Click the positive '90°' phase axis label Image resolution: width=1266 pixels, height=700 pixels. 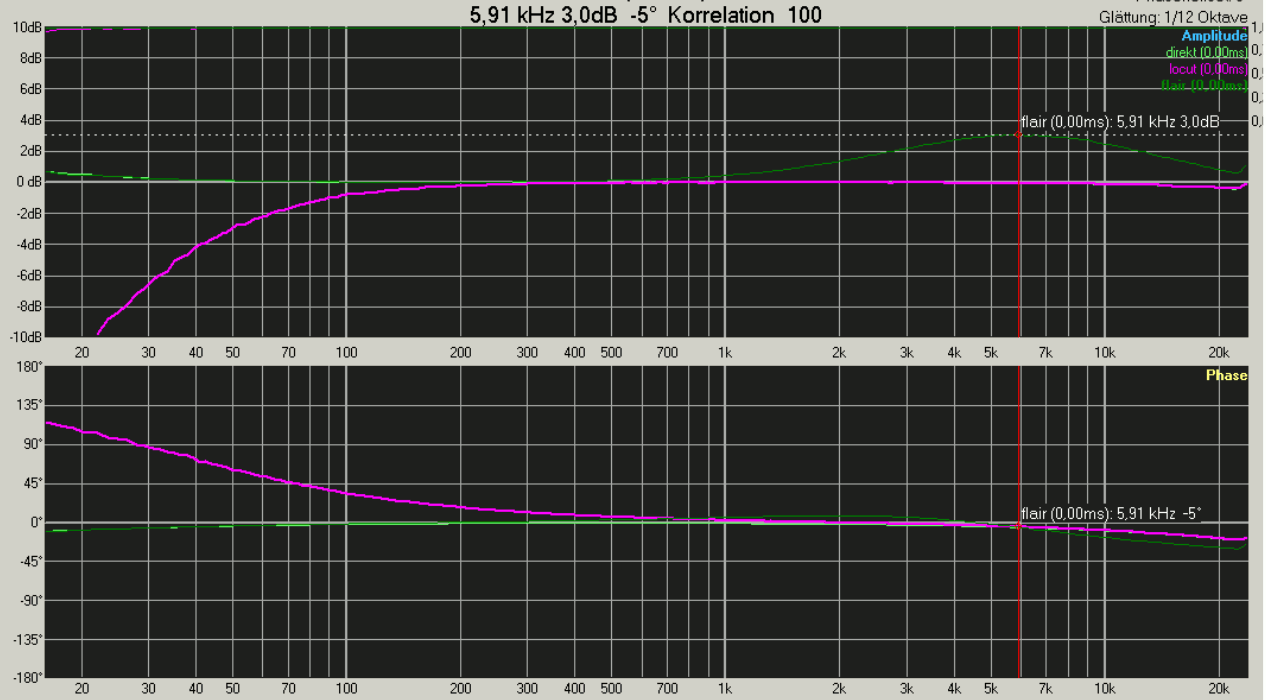coord(33,444)
